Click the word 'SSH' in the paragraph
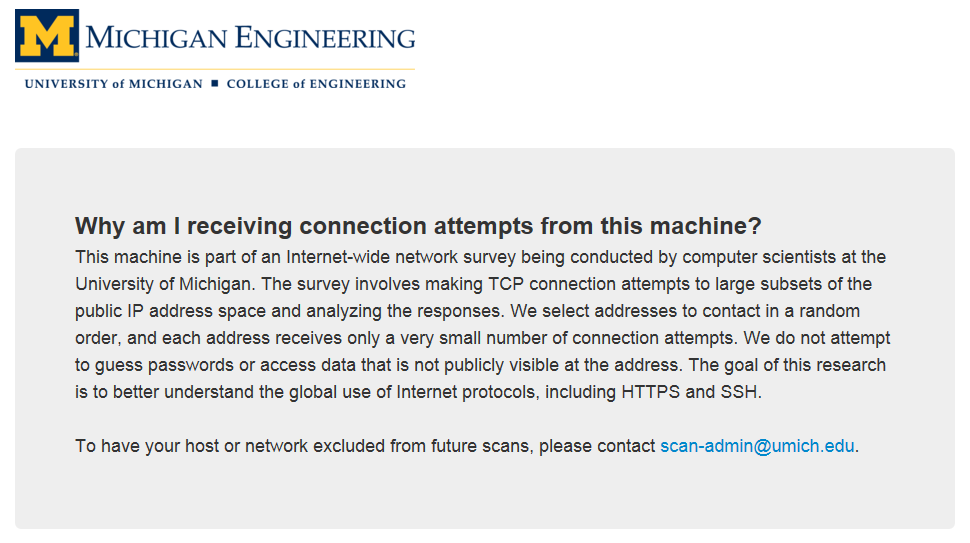Image resolution: width=970 pixels, height=543 pixels. pyautogui.click(x=740, y=392)
